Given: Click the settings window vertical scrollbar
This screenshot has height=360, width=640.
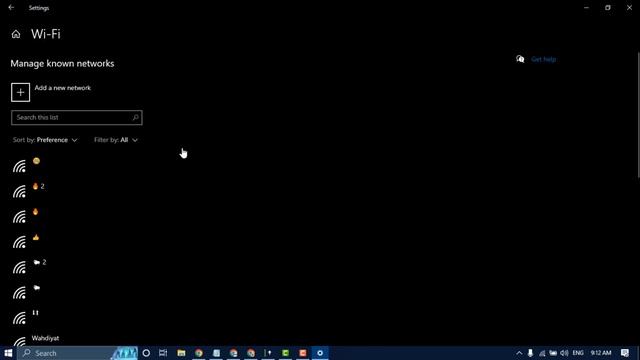Looking at the screenshot, I should 638,115.
